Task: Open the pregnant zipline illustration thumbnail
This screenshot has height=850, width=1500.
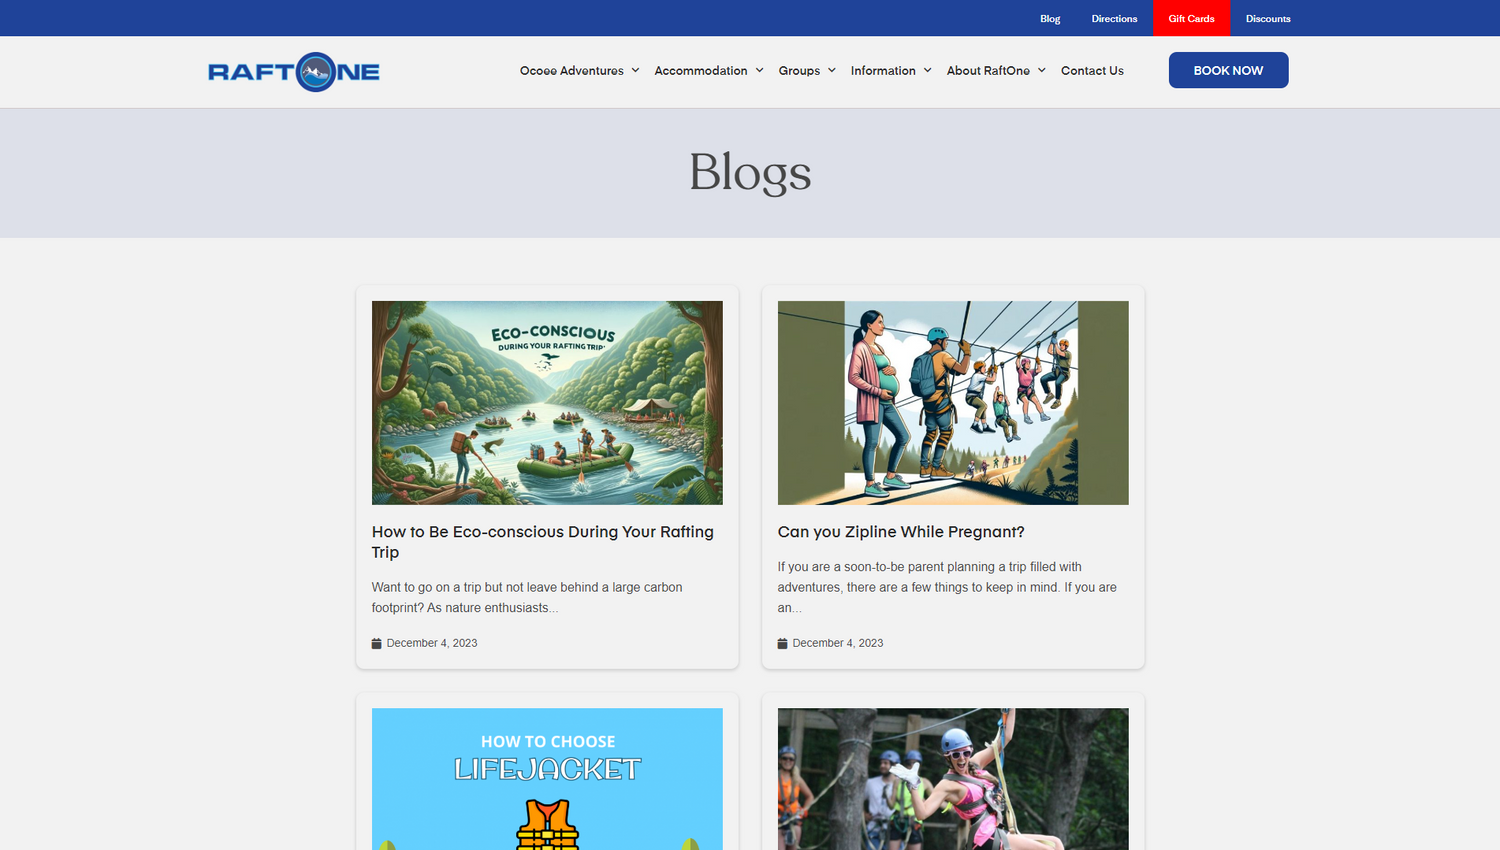Action: click(x=953, y=403)
